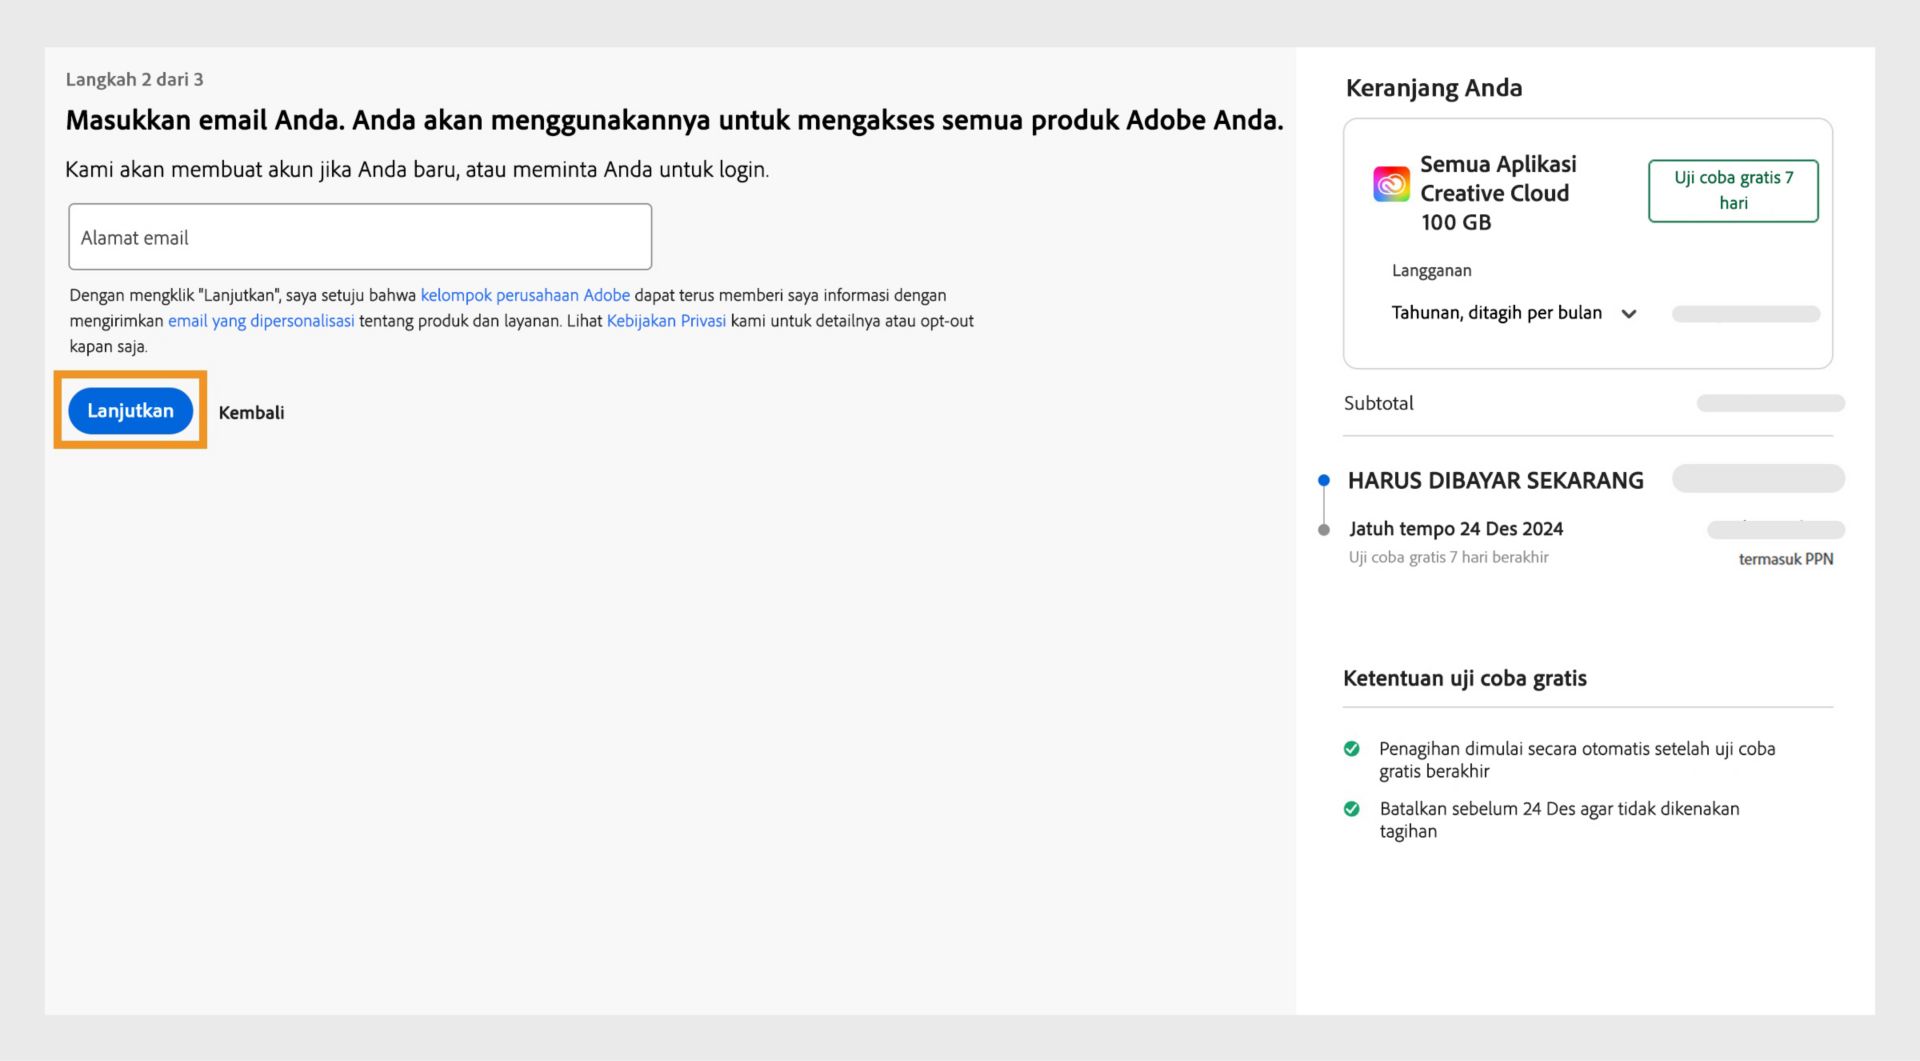Click the green checkmark beside Penagihan dimulai
Screen dimensions: 1920x1061
tap(1352, 749)
